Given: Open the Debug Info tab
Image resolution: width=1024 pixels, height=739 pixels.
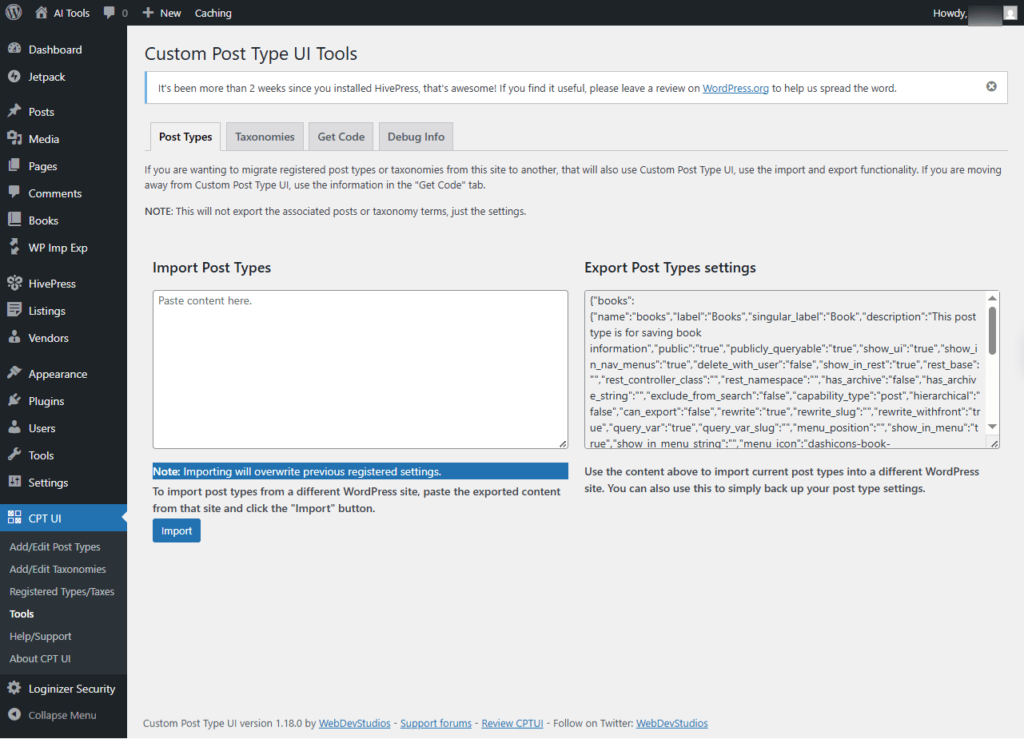Looking at the screenshot, I should (416, 137).
